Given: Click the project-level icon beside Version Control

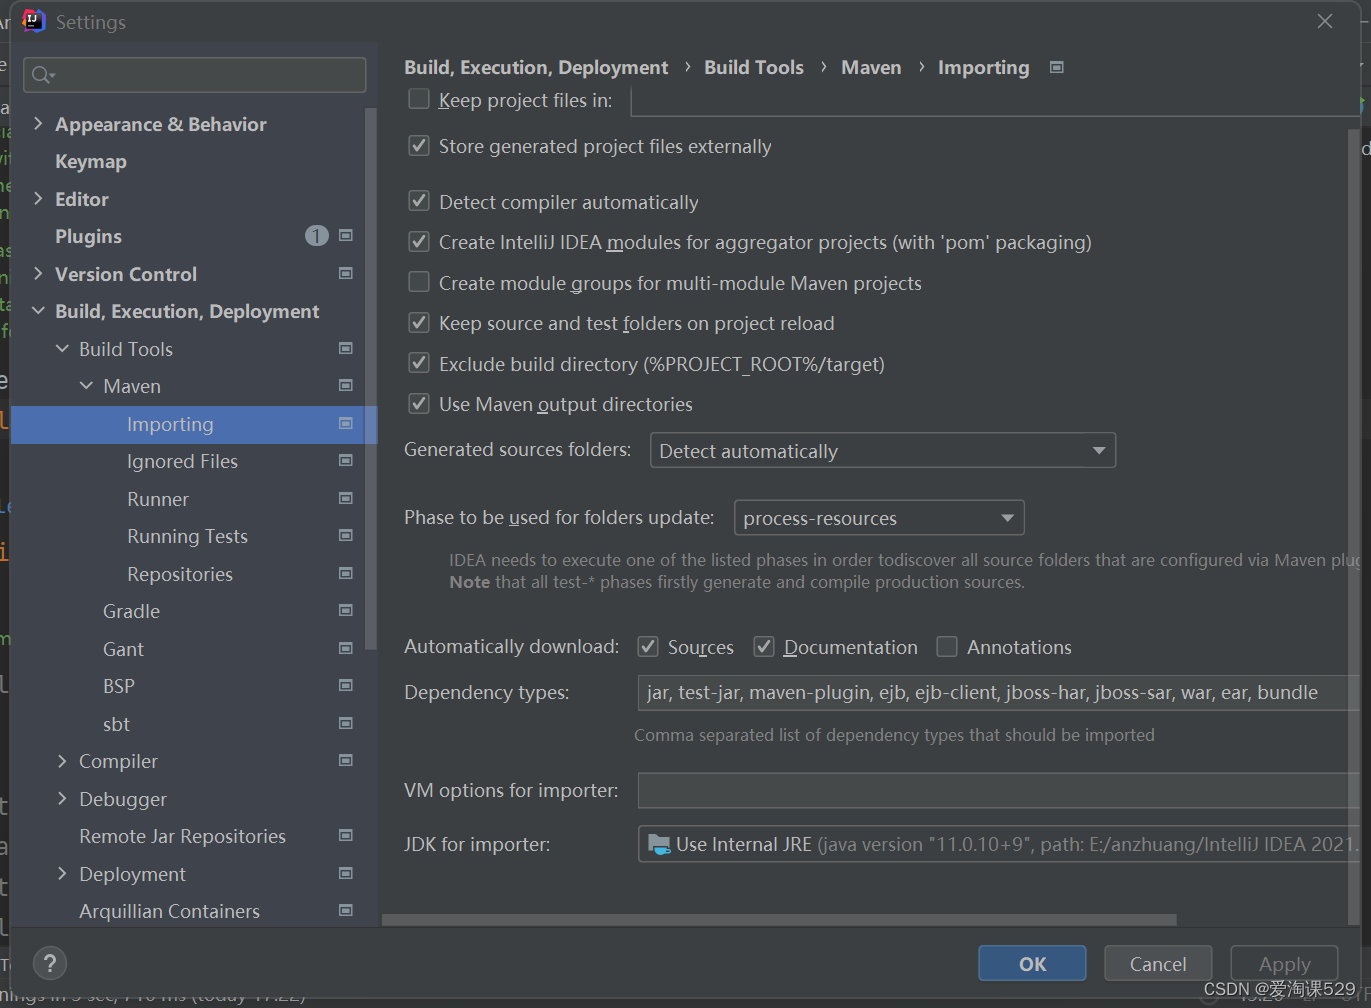Looking at the screenshot, I should 346,273.
